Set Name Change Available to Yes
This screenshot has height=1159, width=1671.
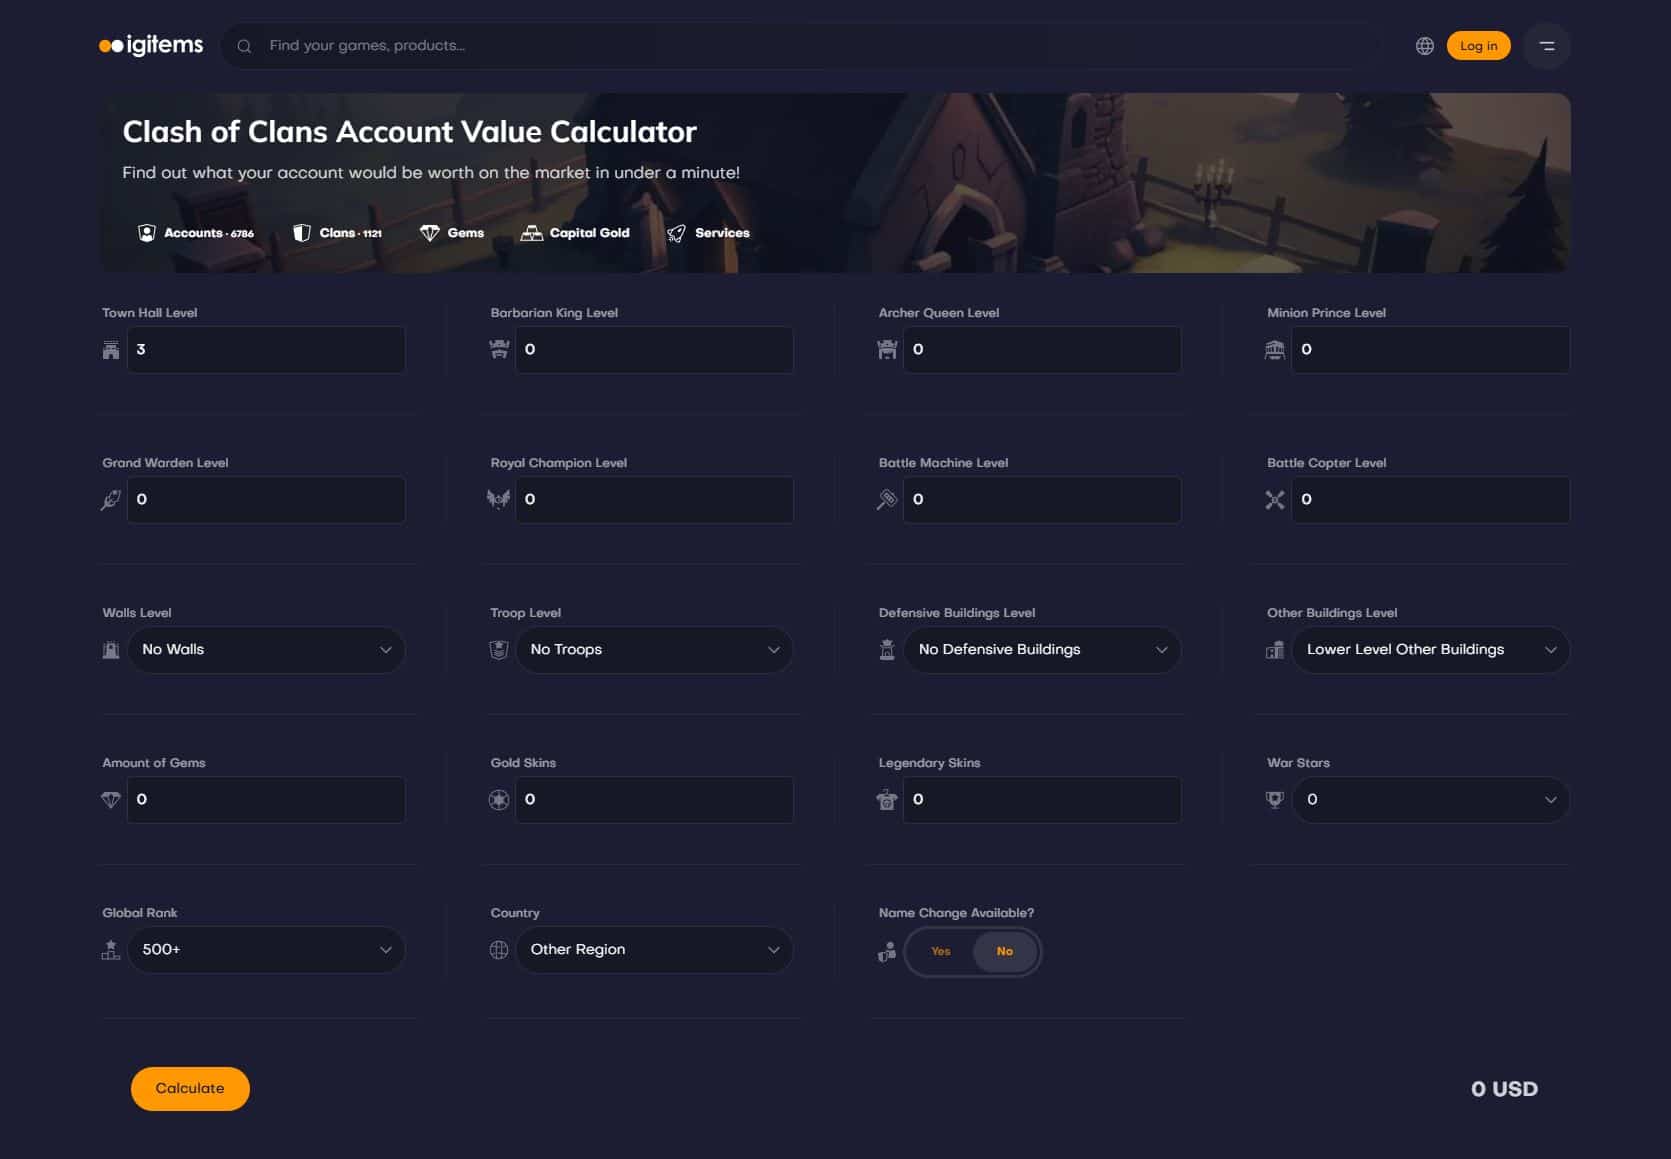(941, 951)
